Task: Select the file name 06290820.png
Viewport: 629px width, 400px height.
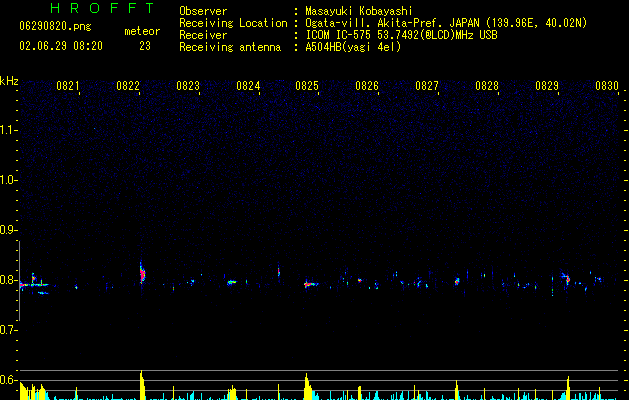Action: [55, 27]
